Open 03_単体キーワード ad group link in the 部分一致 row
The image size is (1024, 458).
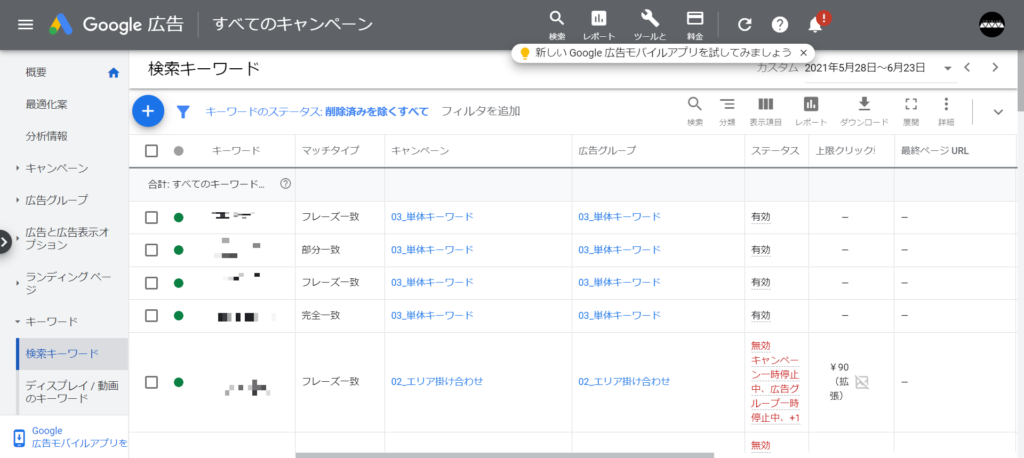pos(619,250)
